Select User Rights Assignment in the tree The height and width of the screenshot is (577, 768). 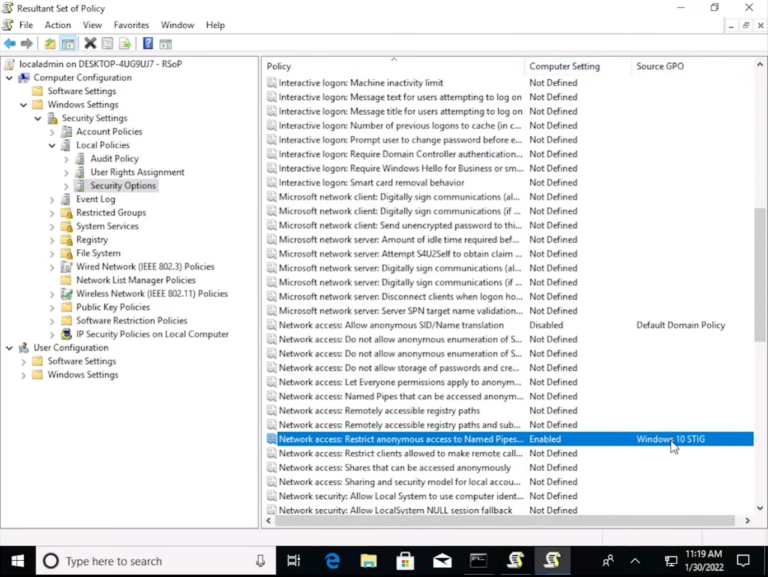137,172
